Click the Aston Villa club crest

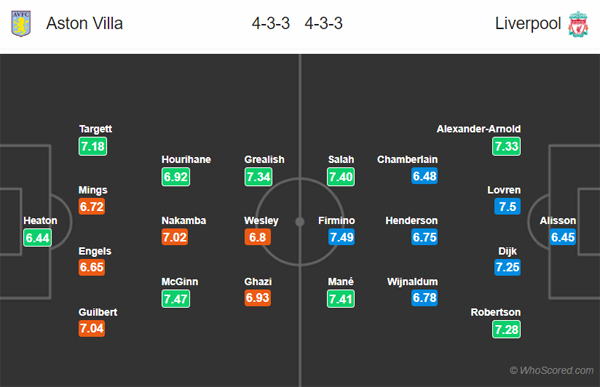tap(21, 24)
